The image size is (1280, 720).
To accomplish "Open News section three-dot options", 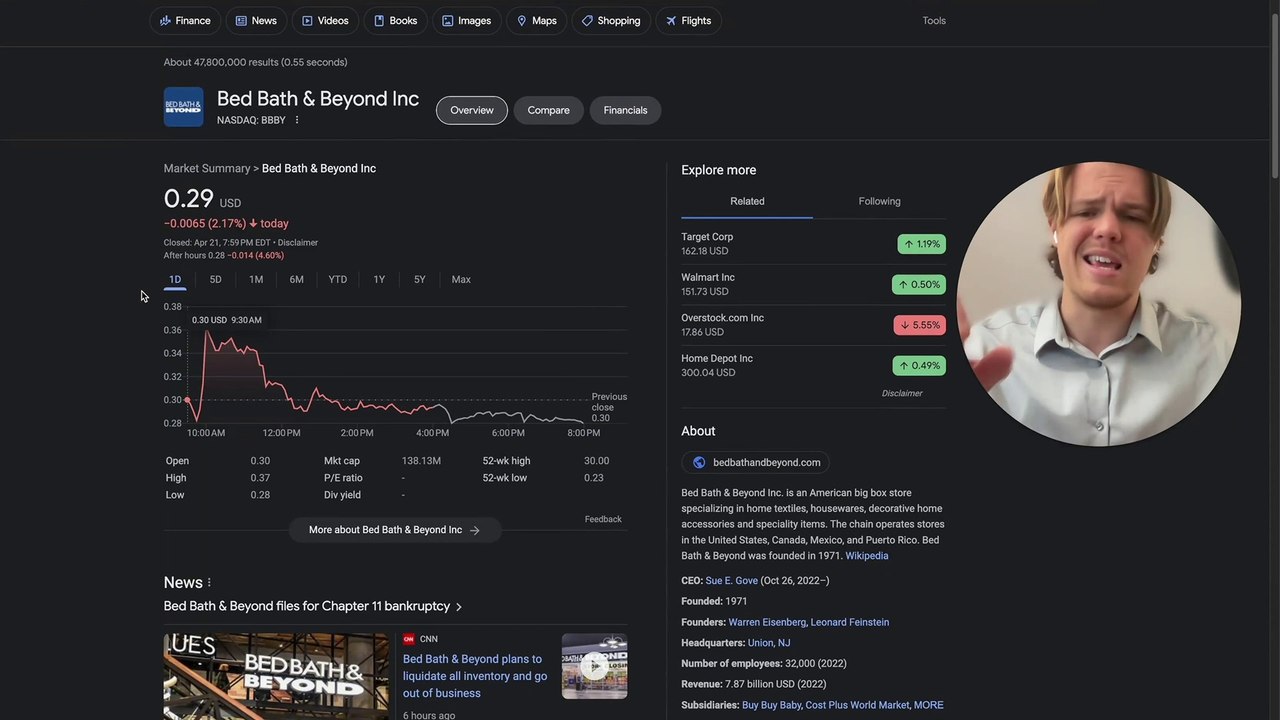I will click(x=209, y=583).
